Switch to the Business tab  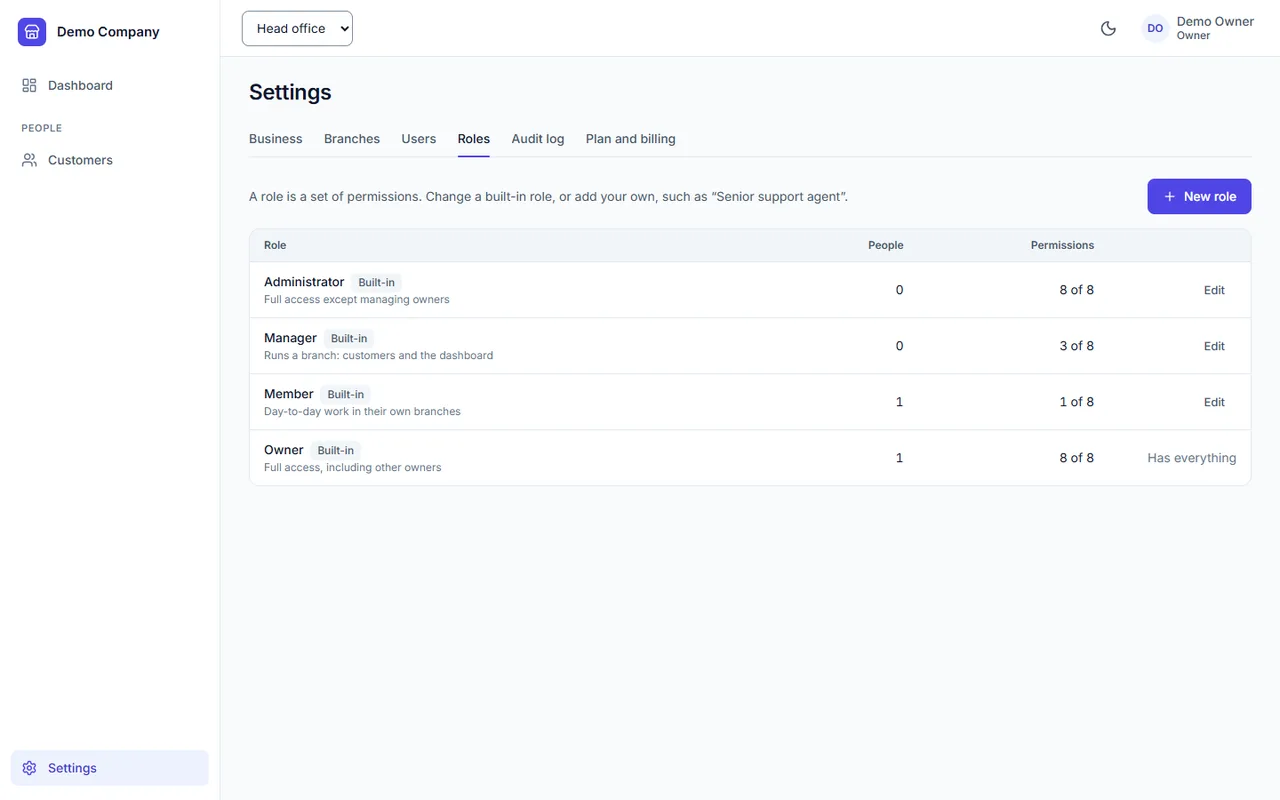point(275,139)
